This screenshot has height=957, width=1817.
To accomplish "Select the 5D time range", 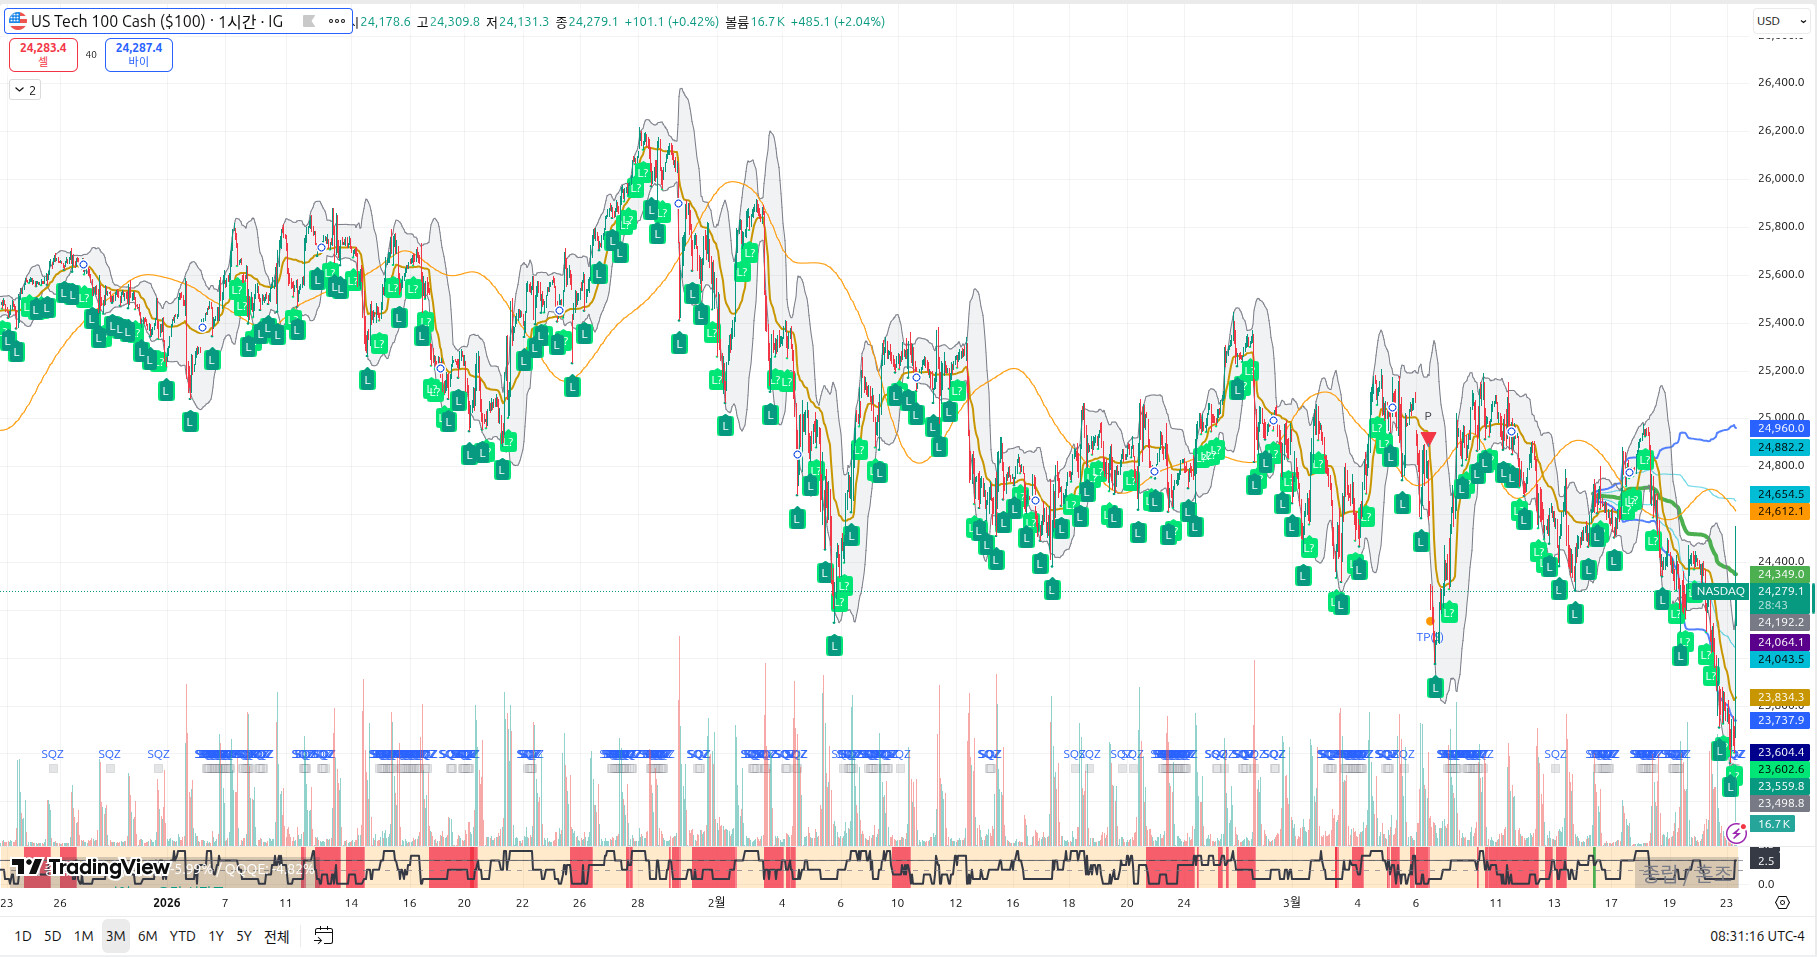I will pos(53,936).
